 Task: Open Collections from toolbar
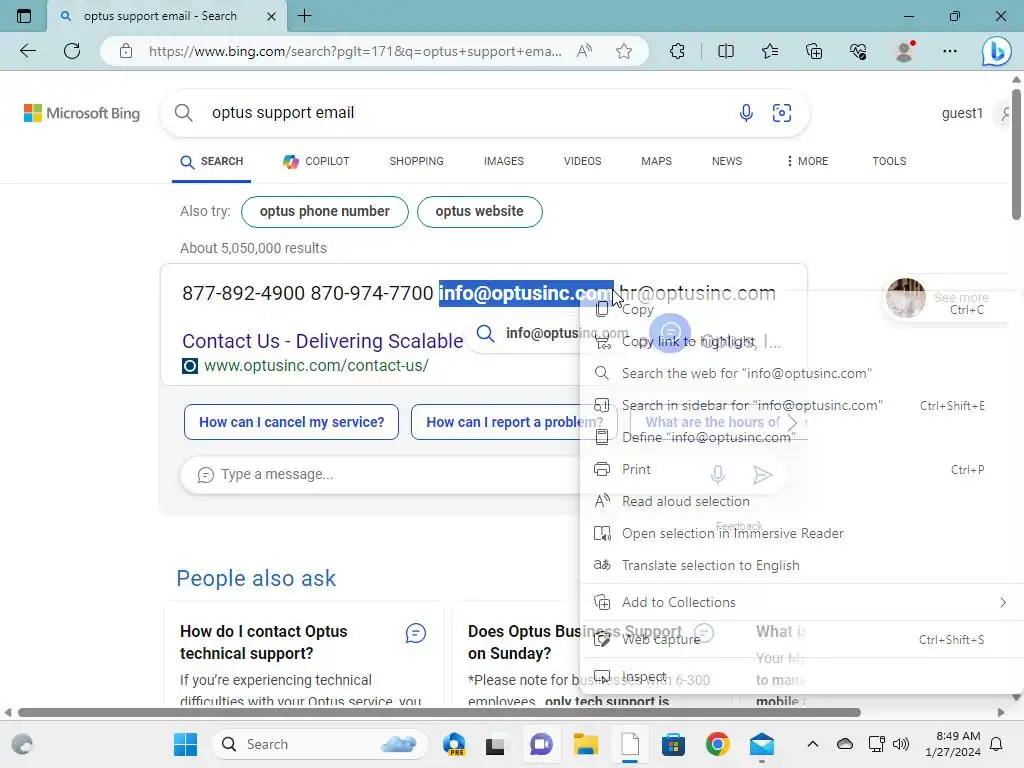coord(814,51)
